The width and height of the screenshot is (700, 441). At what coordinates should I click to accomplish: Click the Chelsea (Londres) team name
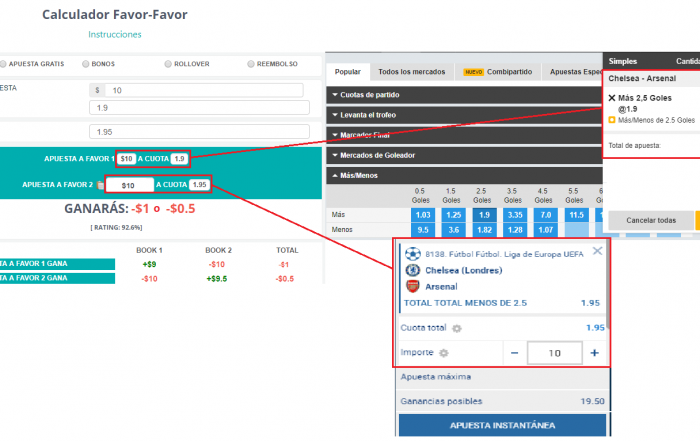click(x=463, y=270)
